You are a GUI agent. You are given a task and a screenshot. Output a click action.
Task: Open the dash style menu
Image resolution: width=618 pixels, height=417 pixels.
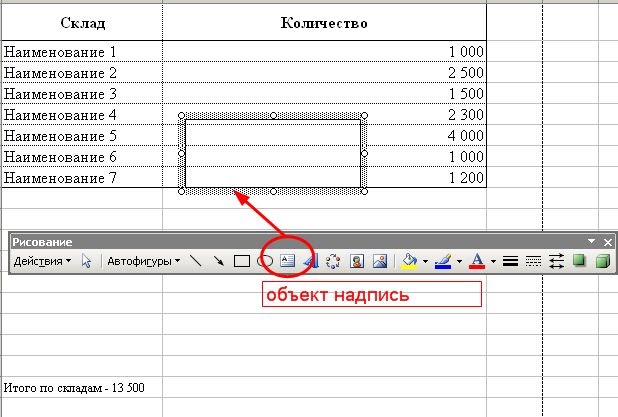click(x=533, y=261)
